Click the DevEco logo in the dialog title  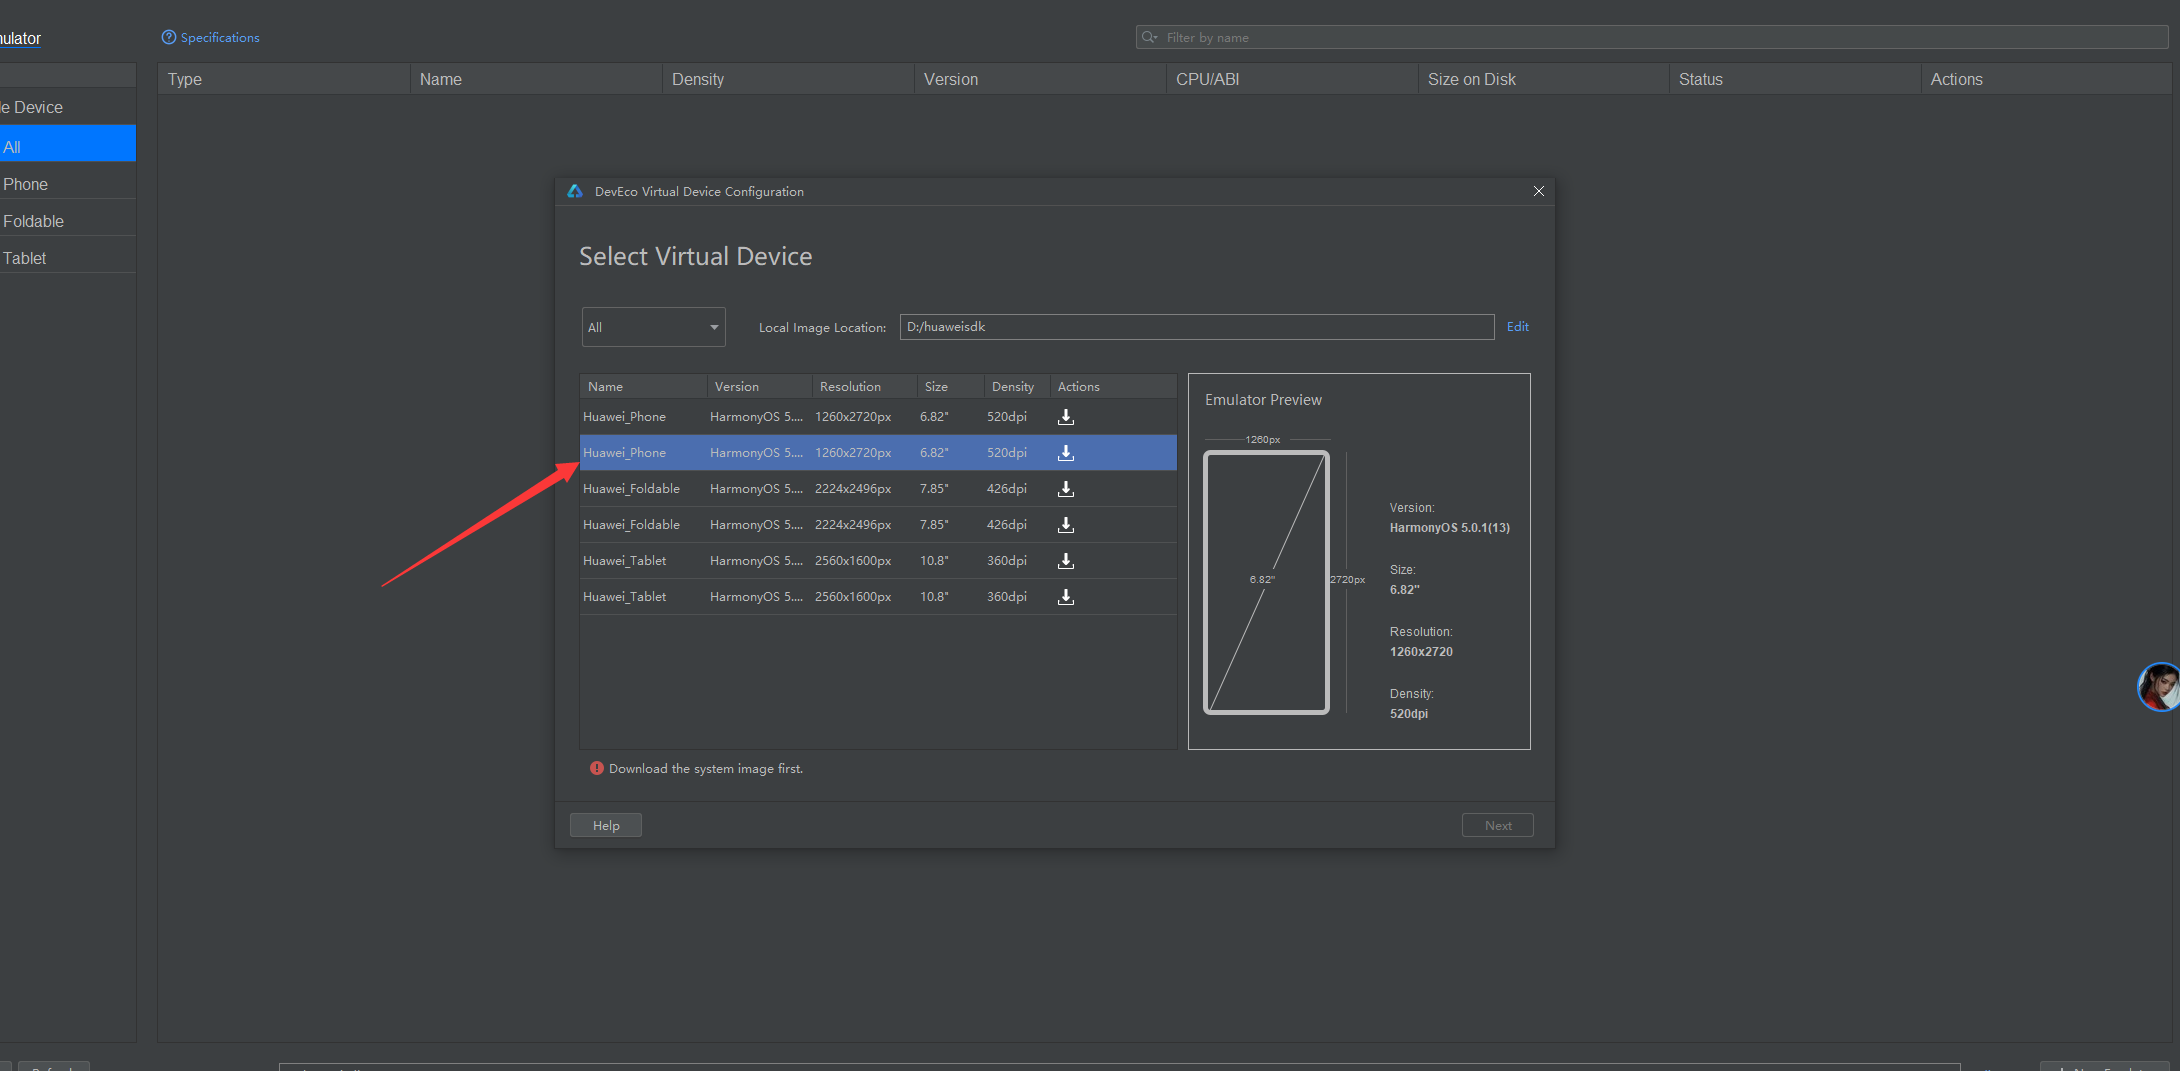coord(575,191)
